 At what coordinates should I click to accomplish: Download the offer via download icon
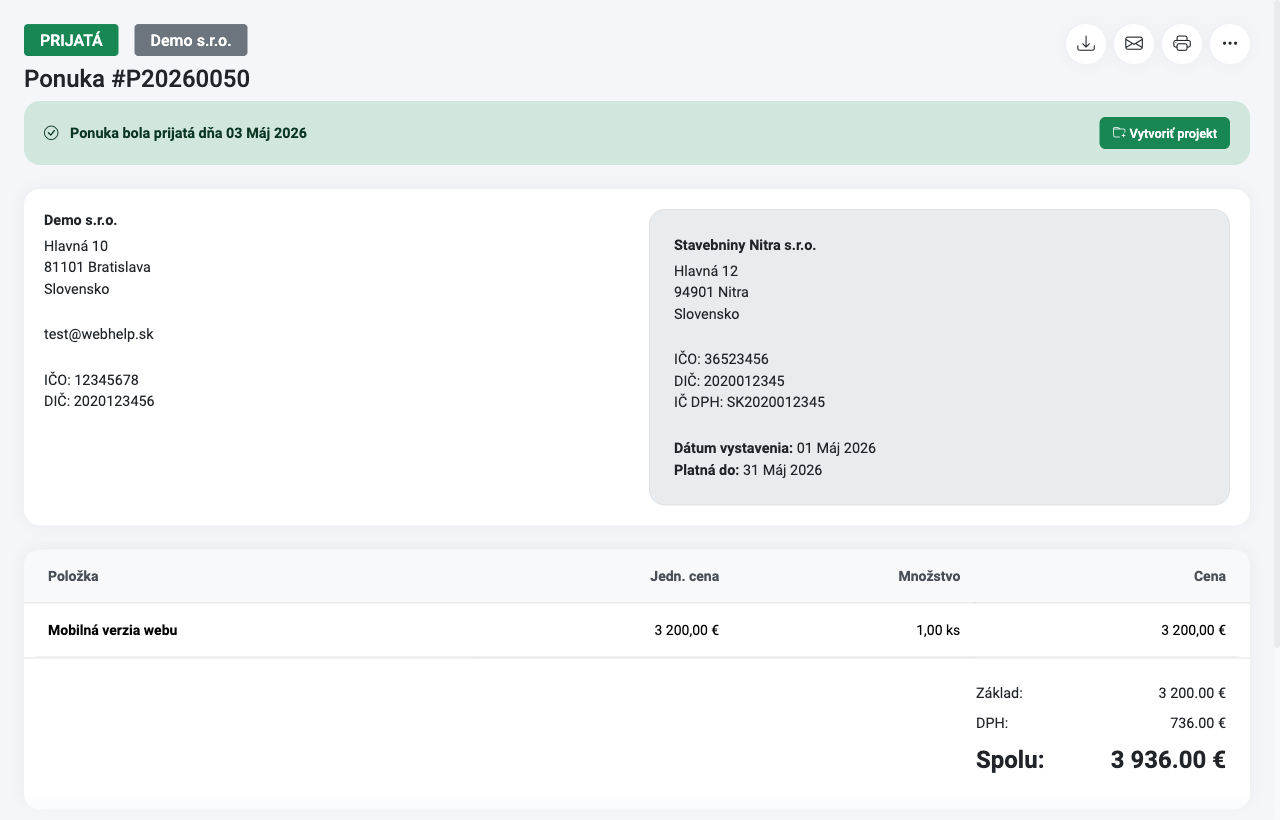coord(1086,44)
